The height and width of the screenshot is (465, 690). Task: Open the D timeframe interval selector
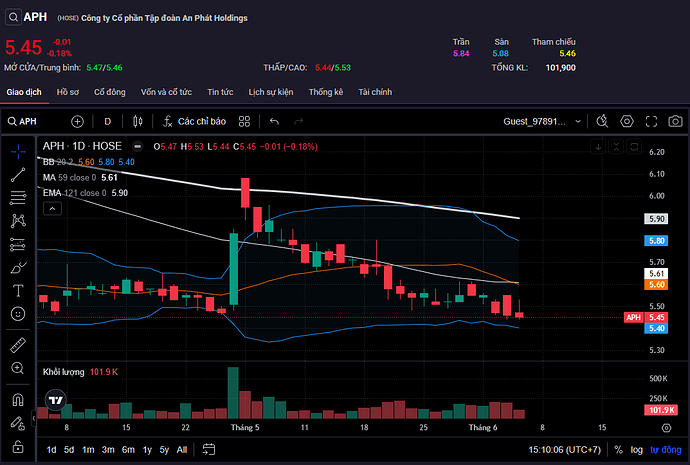tap(107, 121)
